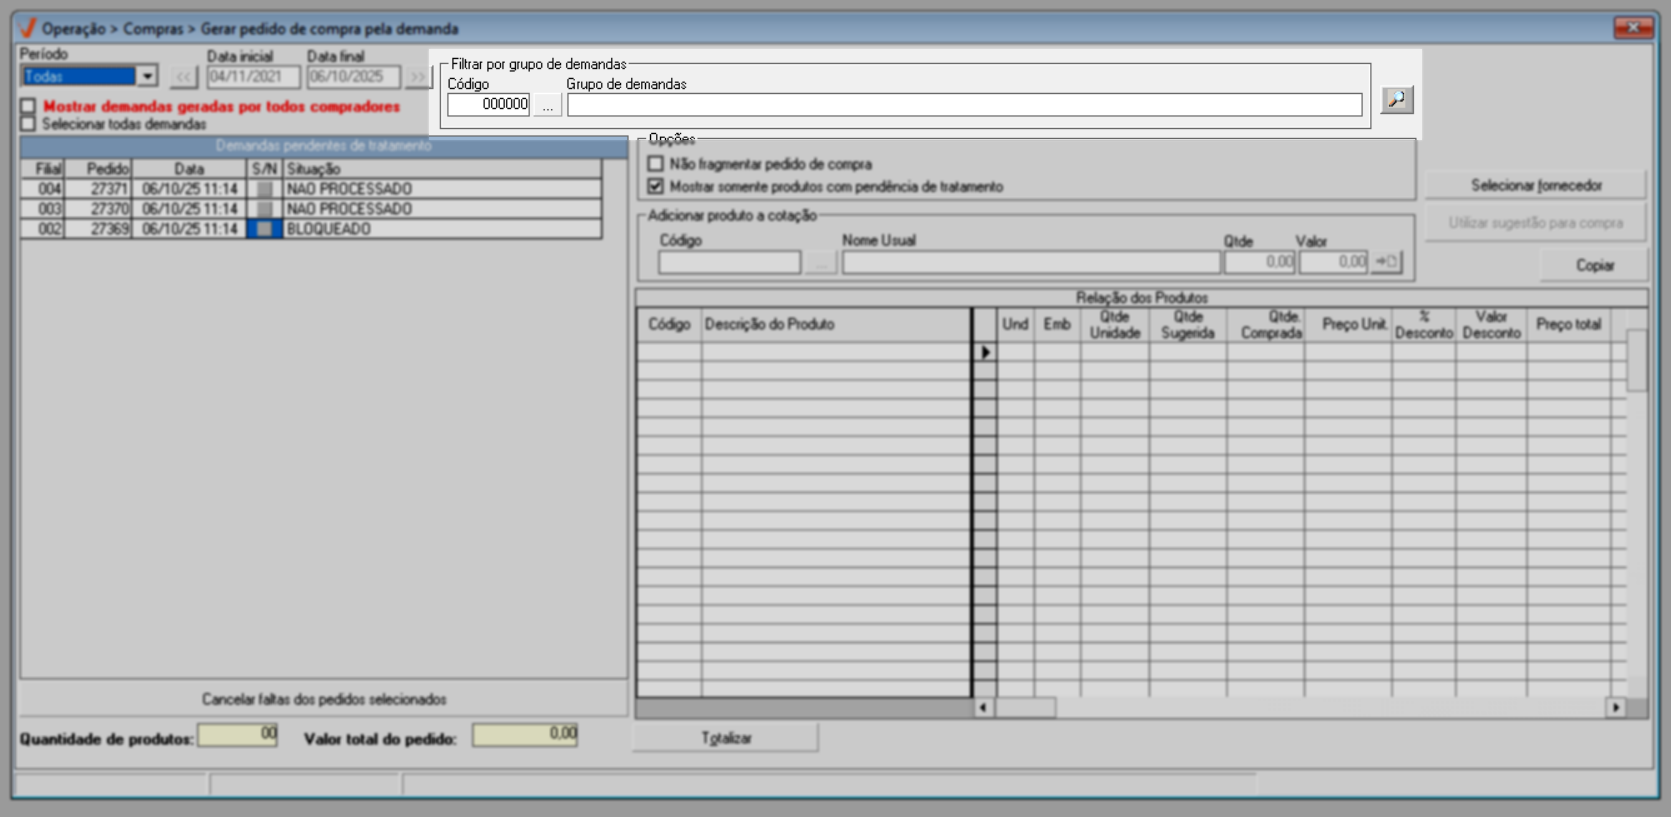Expand the Período dropdown
The width and height of the screenshot is (1671, 817).
click(147, 76)
